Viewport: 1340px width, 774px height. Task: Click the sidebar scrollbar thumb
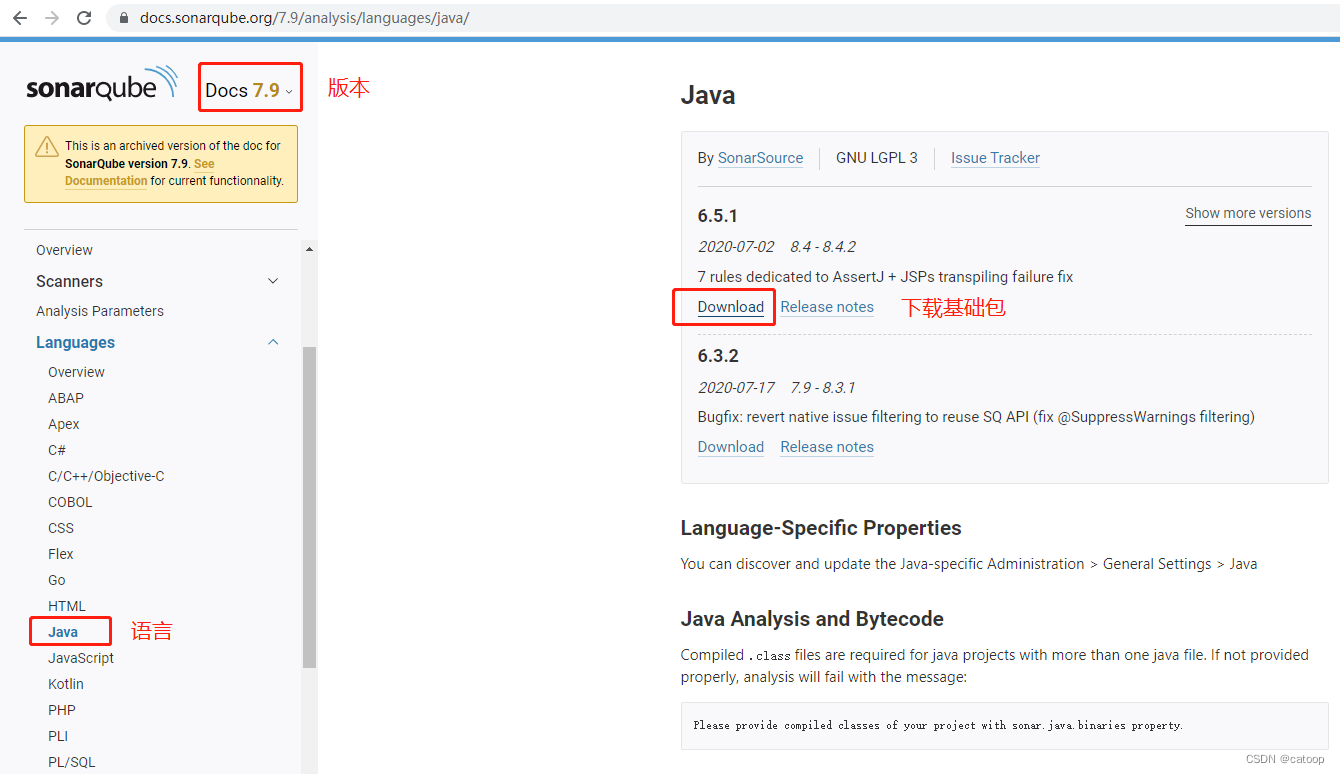point(309,507)
